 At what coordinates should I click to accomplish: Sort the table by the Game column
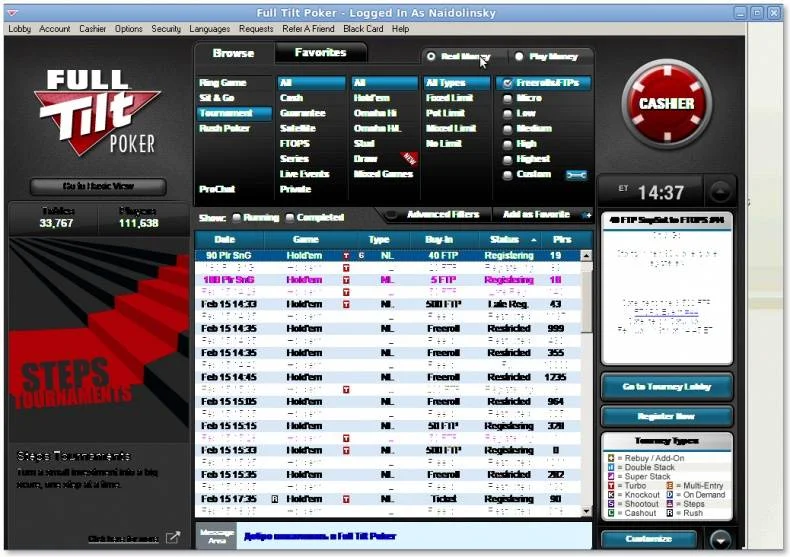pyautogui.click(x=306, y=240)
